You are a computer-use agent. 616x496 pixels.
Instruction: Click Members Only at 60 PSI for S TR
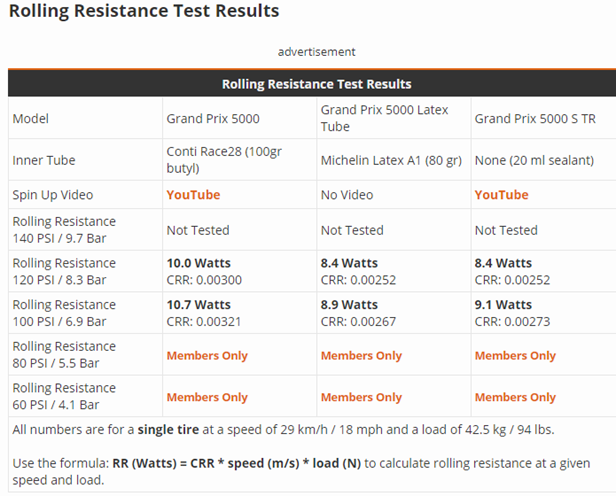point(515,397)
